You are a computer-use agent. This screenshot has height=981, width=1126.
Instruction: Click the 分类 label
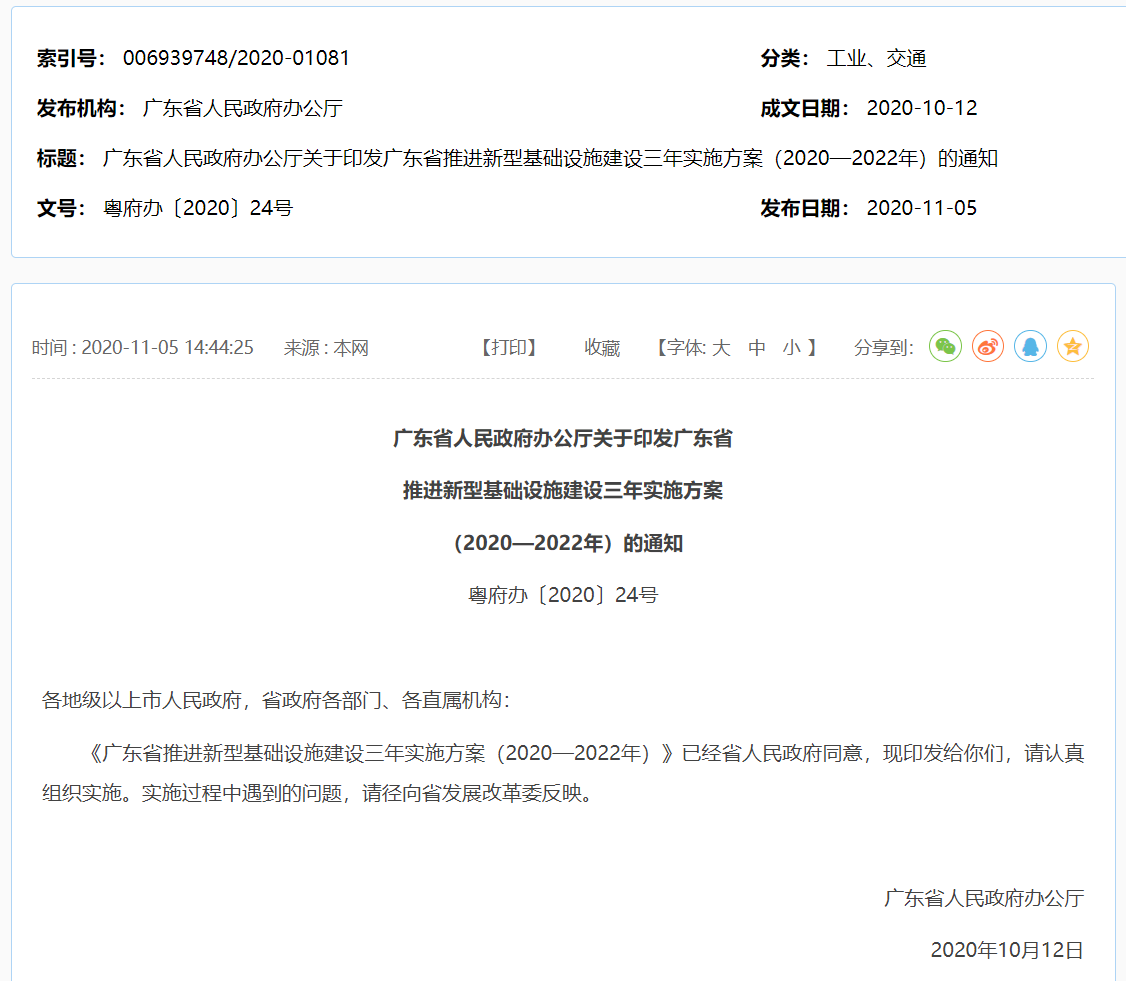click(x=785, y=58)
